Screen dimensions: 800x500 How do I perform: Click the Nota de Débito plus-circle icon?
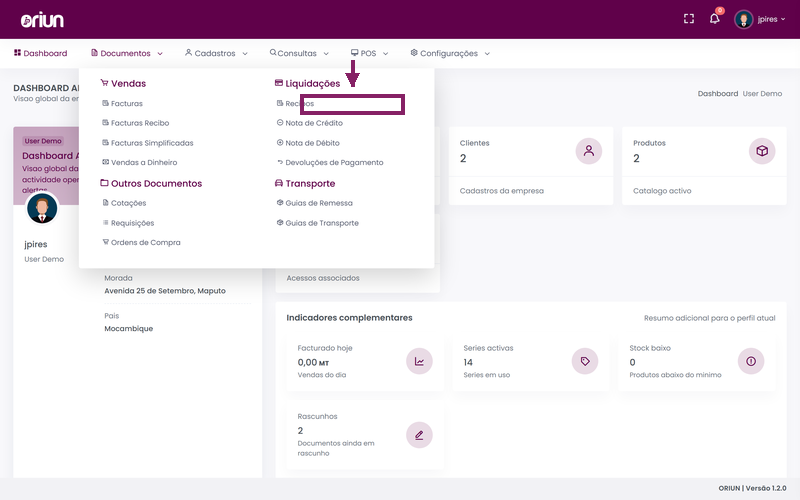(280, 142)
